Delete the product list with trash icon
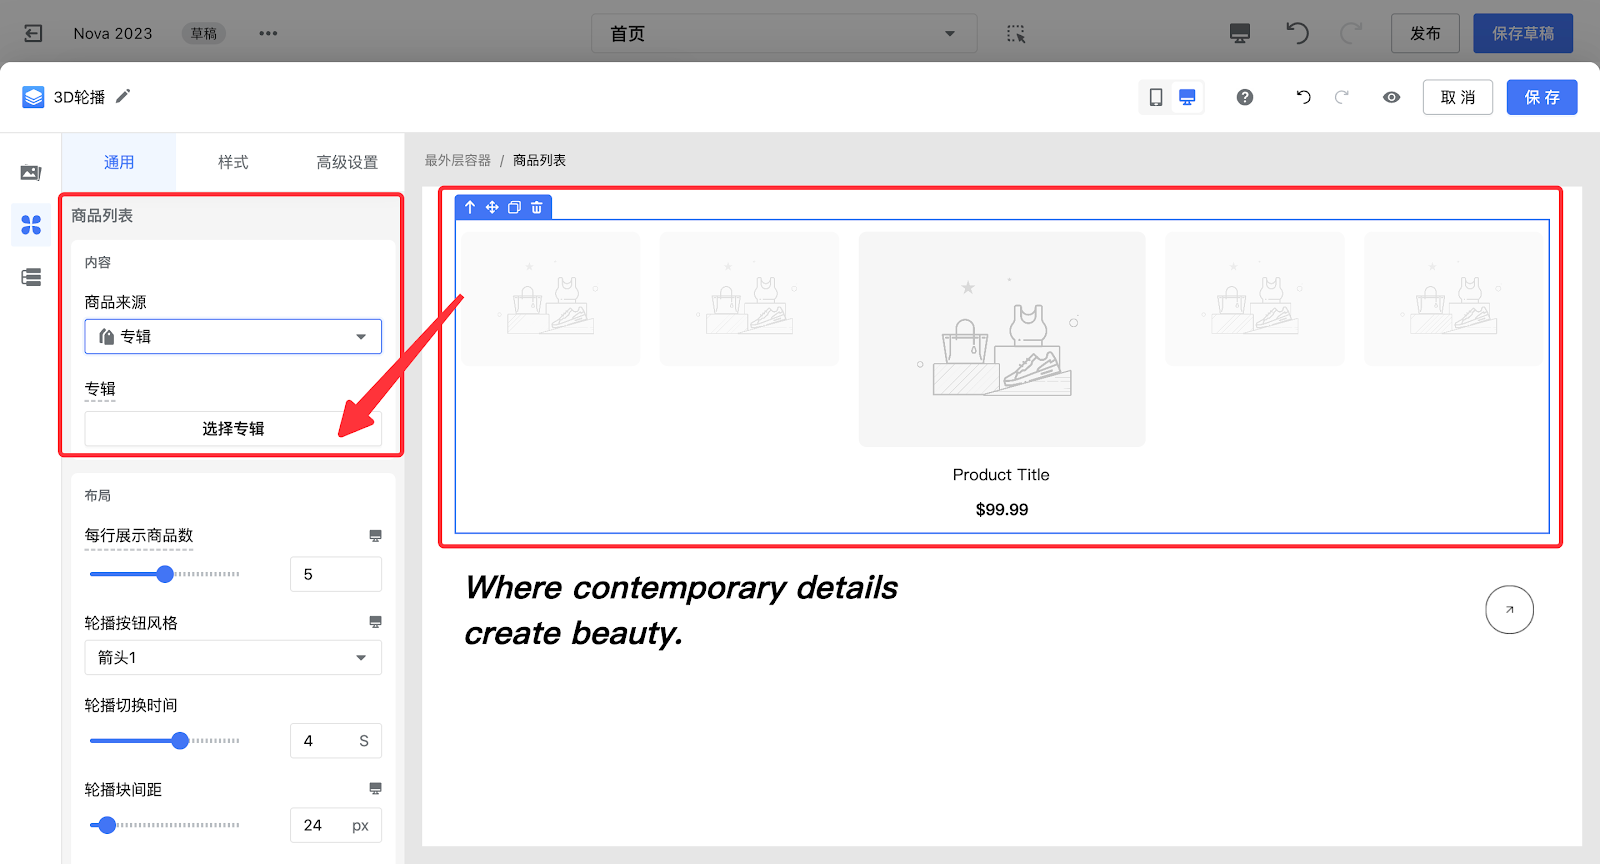The image size is (1600, 864). 537,207
